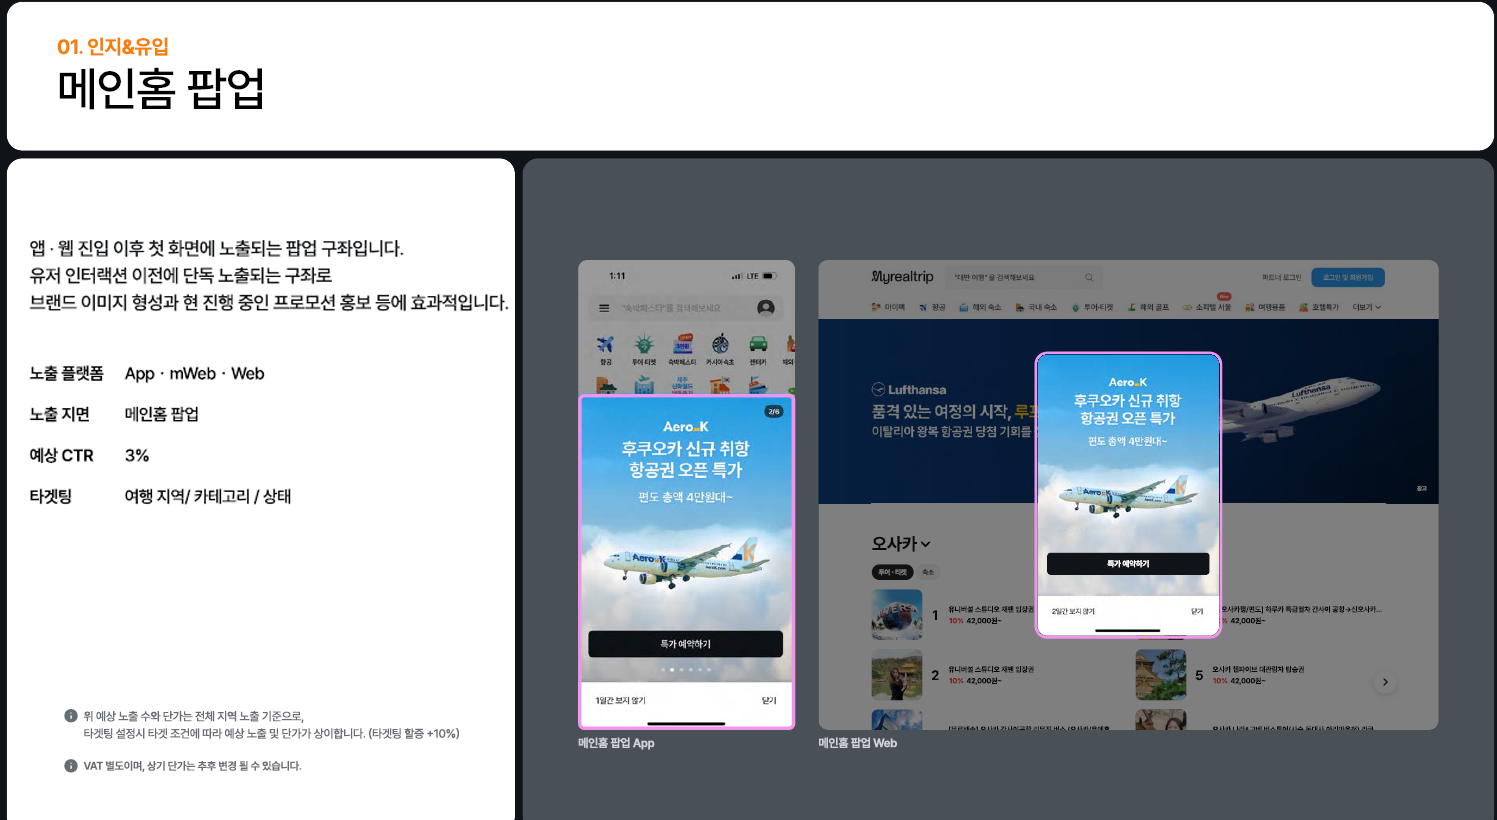Click the rank 5 오사카 대관람차 title
The height and width of the screenshot is (820, 1497).
click(x=1258, y=669)
